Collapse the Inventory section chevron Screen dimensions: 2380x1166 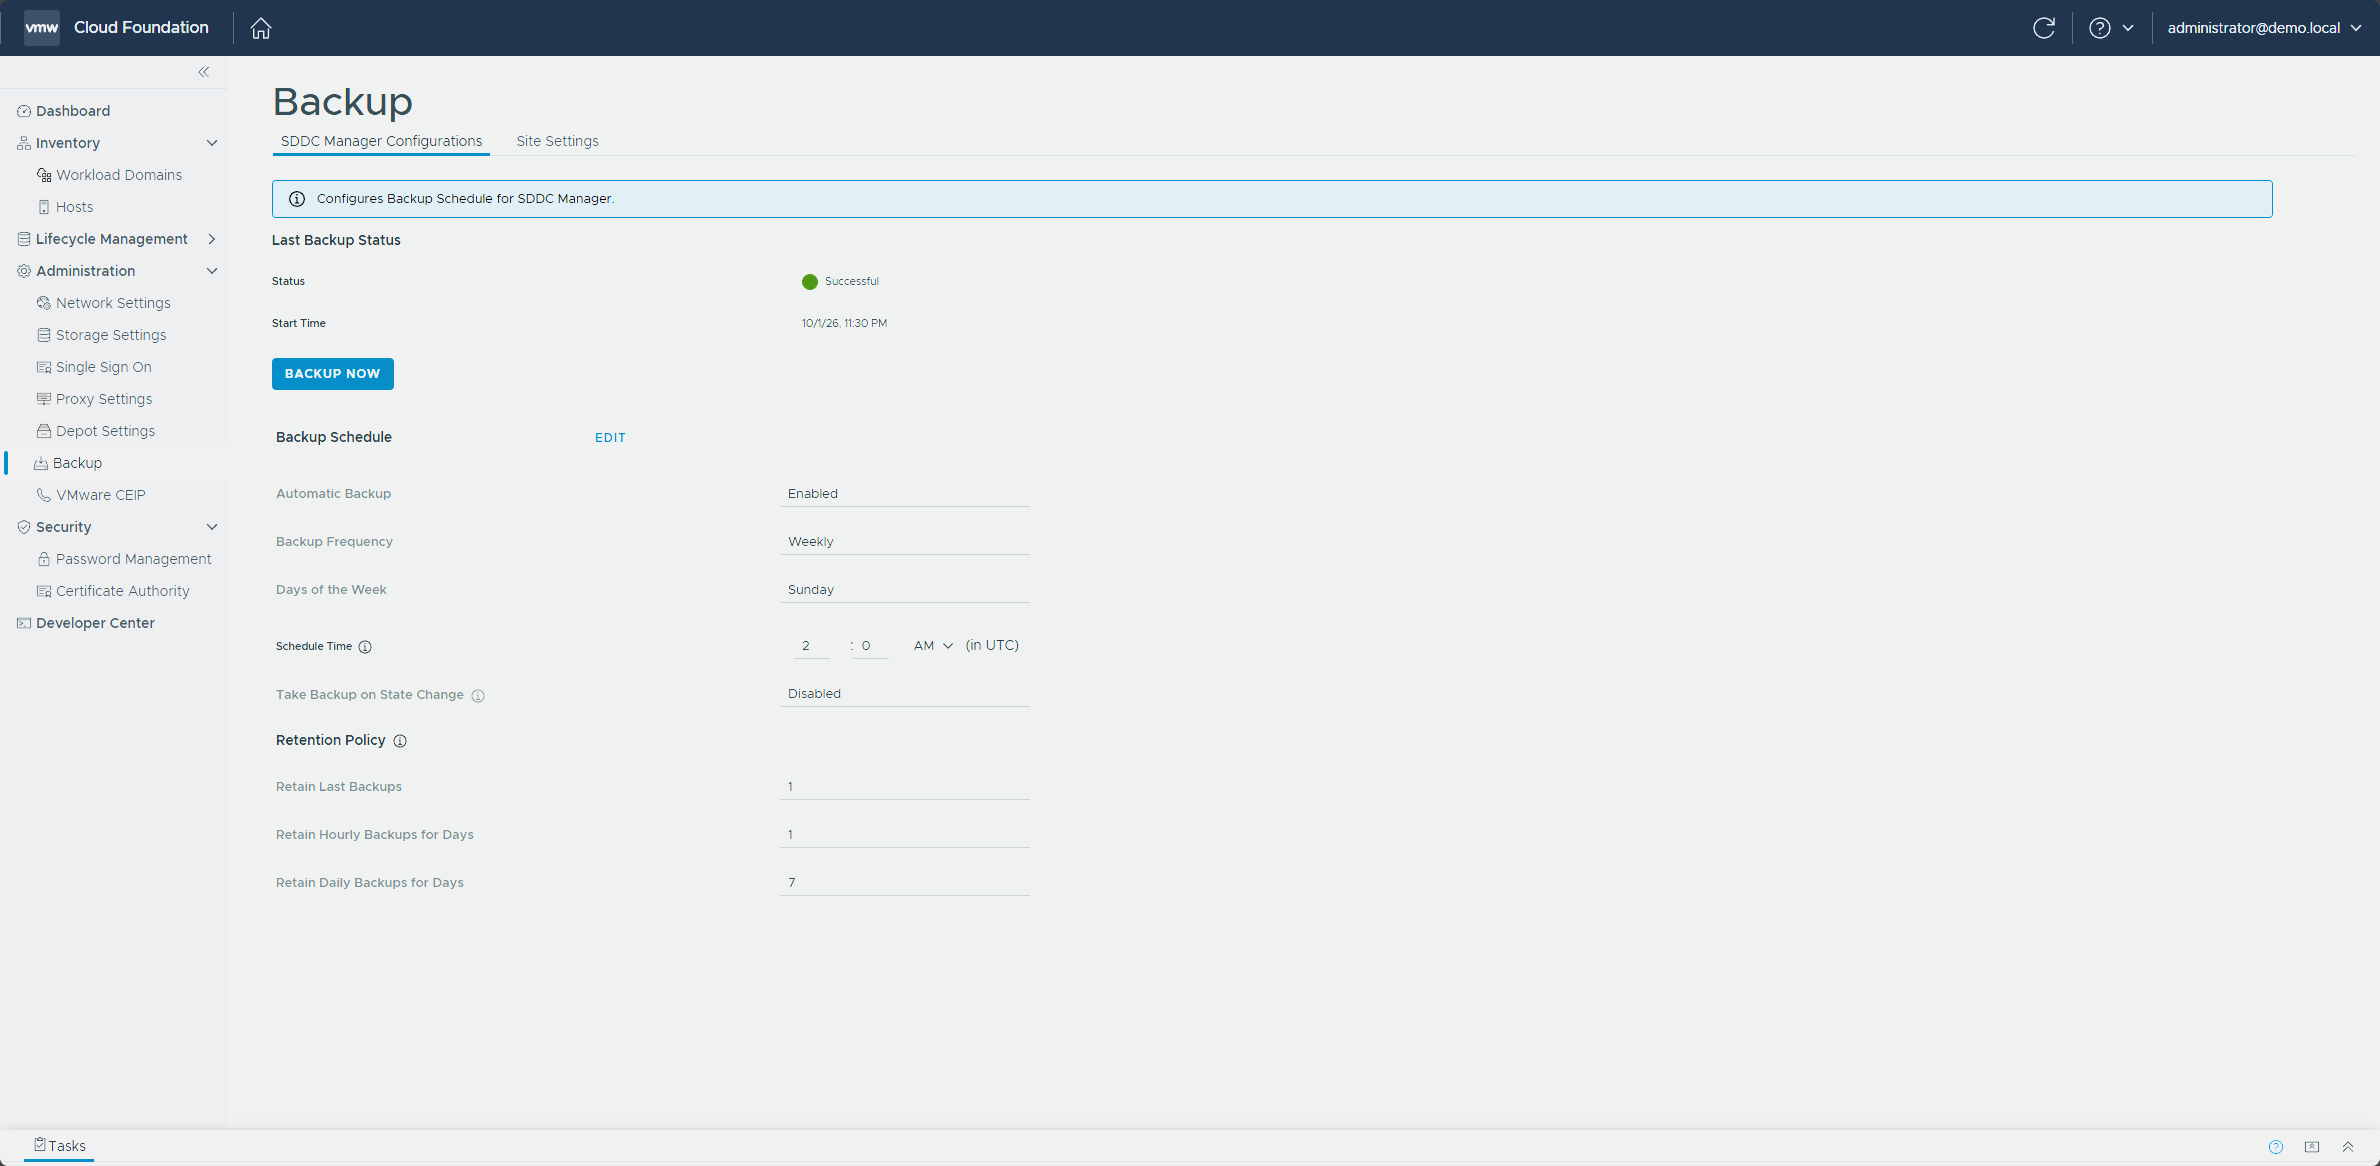(x=212, y=143)
